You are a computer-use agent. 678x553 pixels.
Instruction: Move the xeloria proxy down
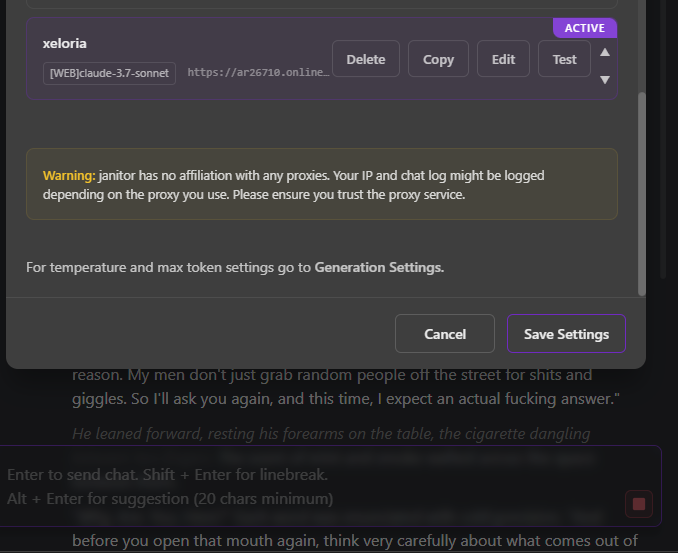tap(604, 79)
